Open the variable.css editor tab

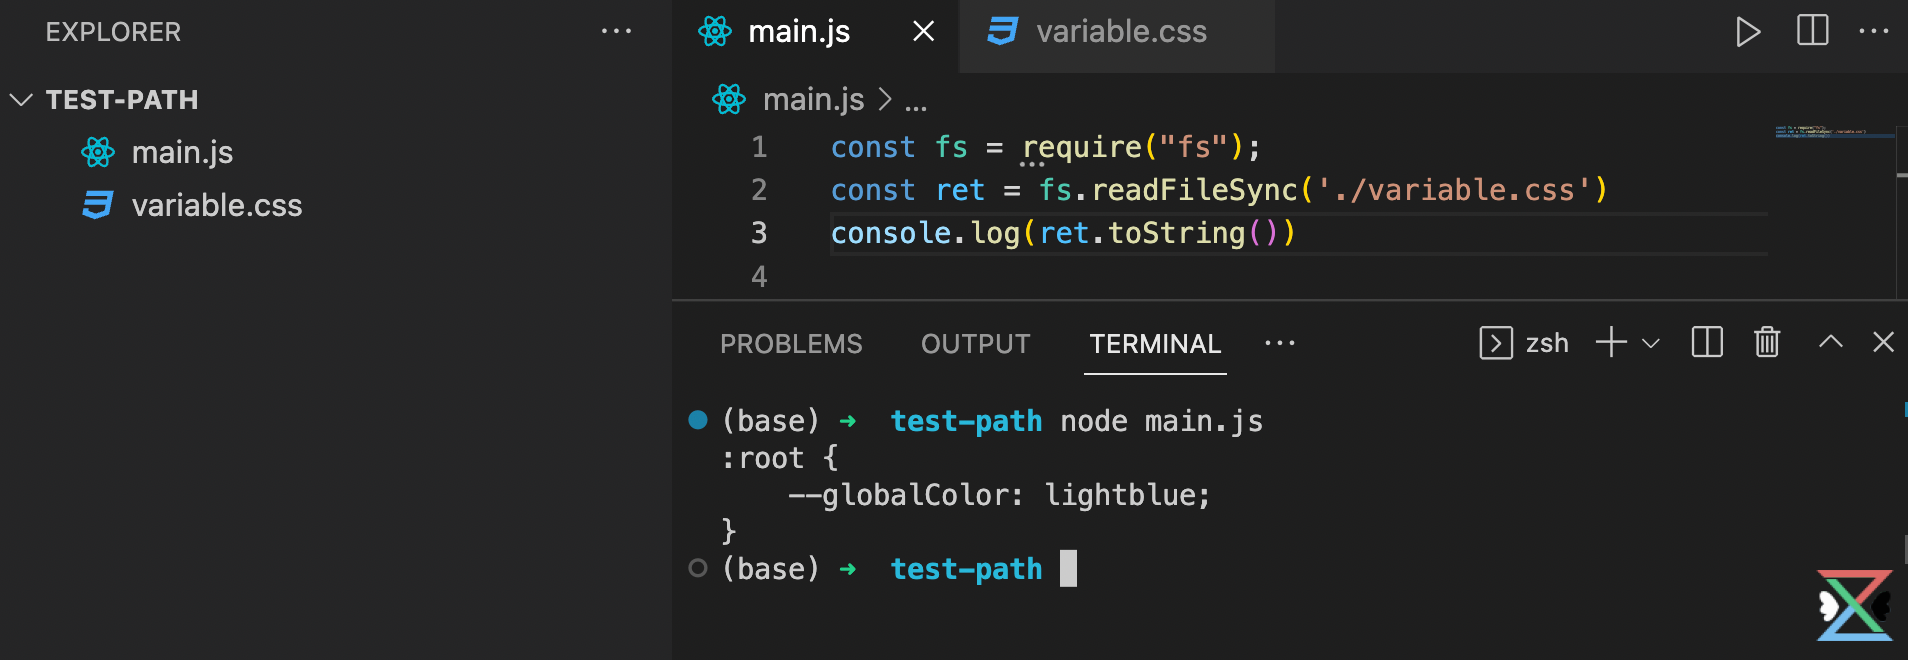point(1120,32)
